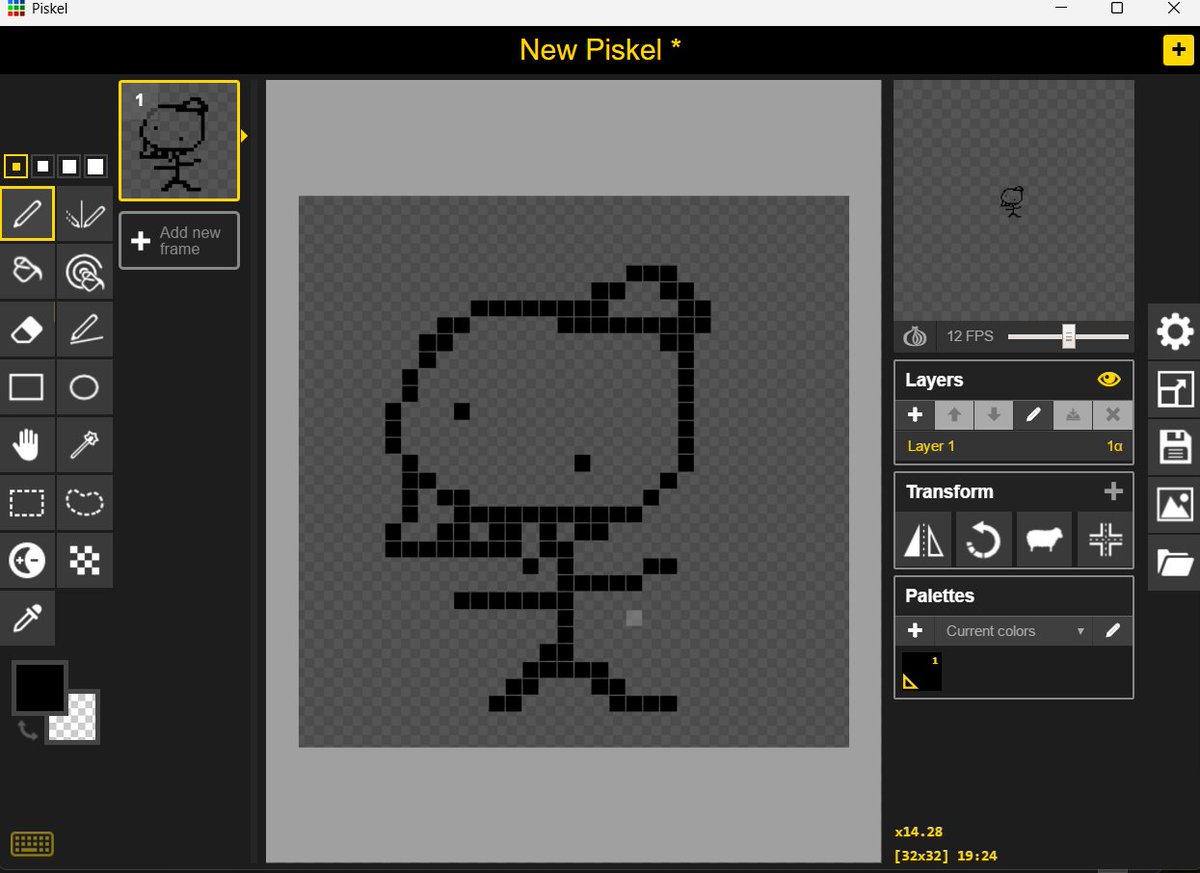This screenshot has height=873, width=1200.
Task: Click the animated preview window
Action: (1014, 201)
